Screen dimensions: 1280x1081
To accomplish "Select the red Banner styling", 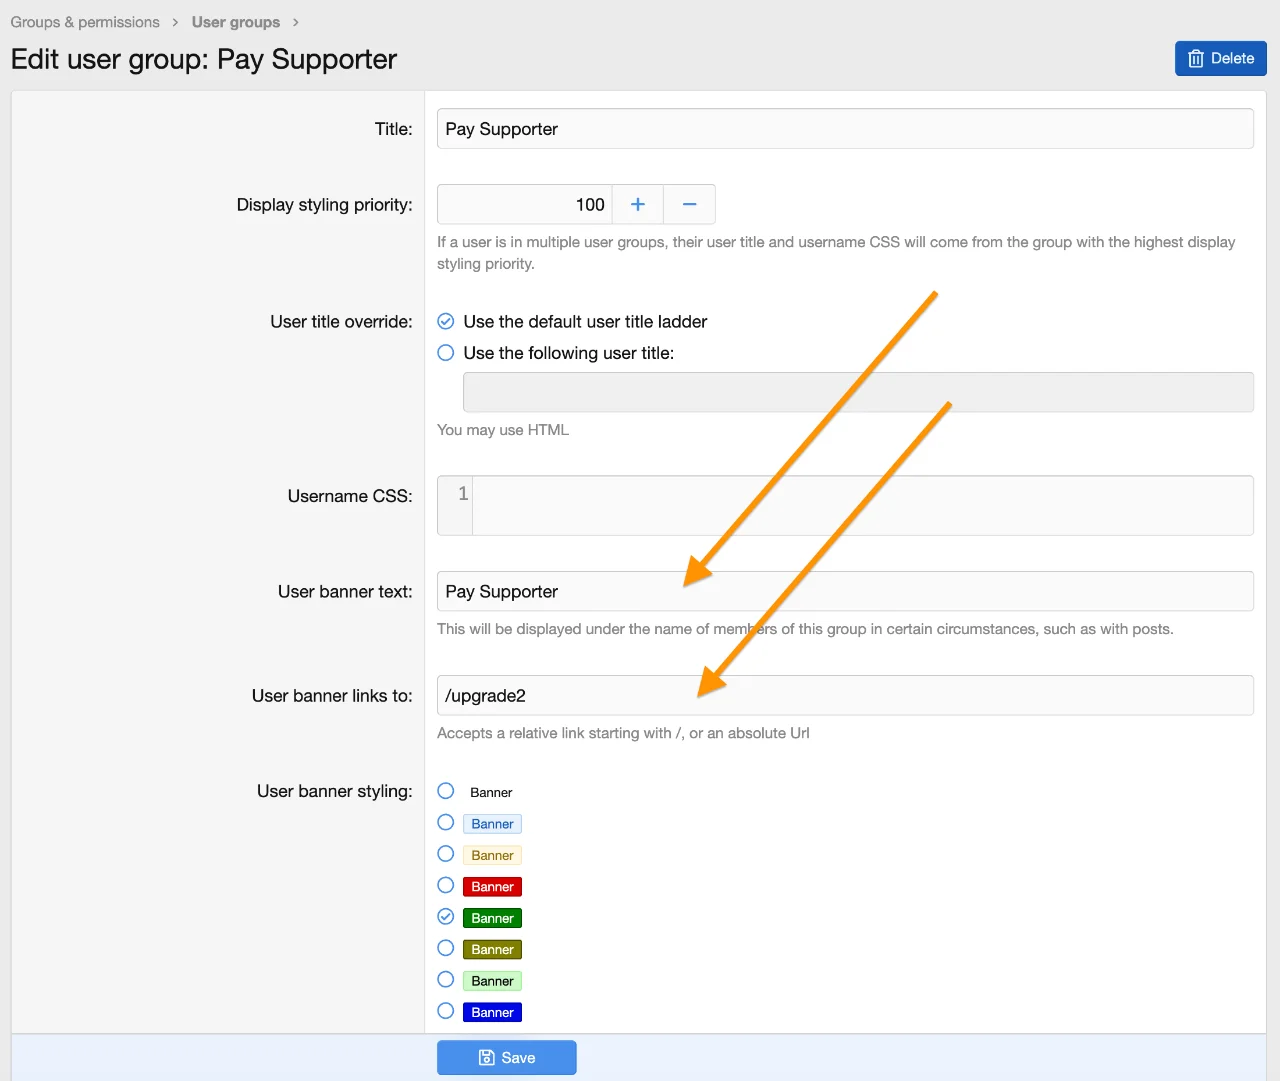I will (445, 885).
